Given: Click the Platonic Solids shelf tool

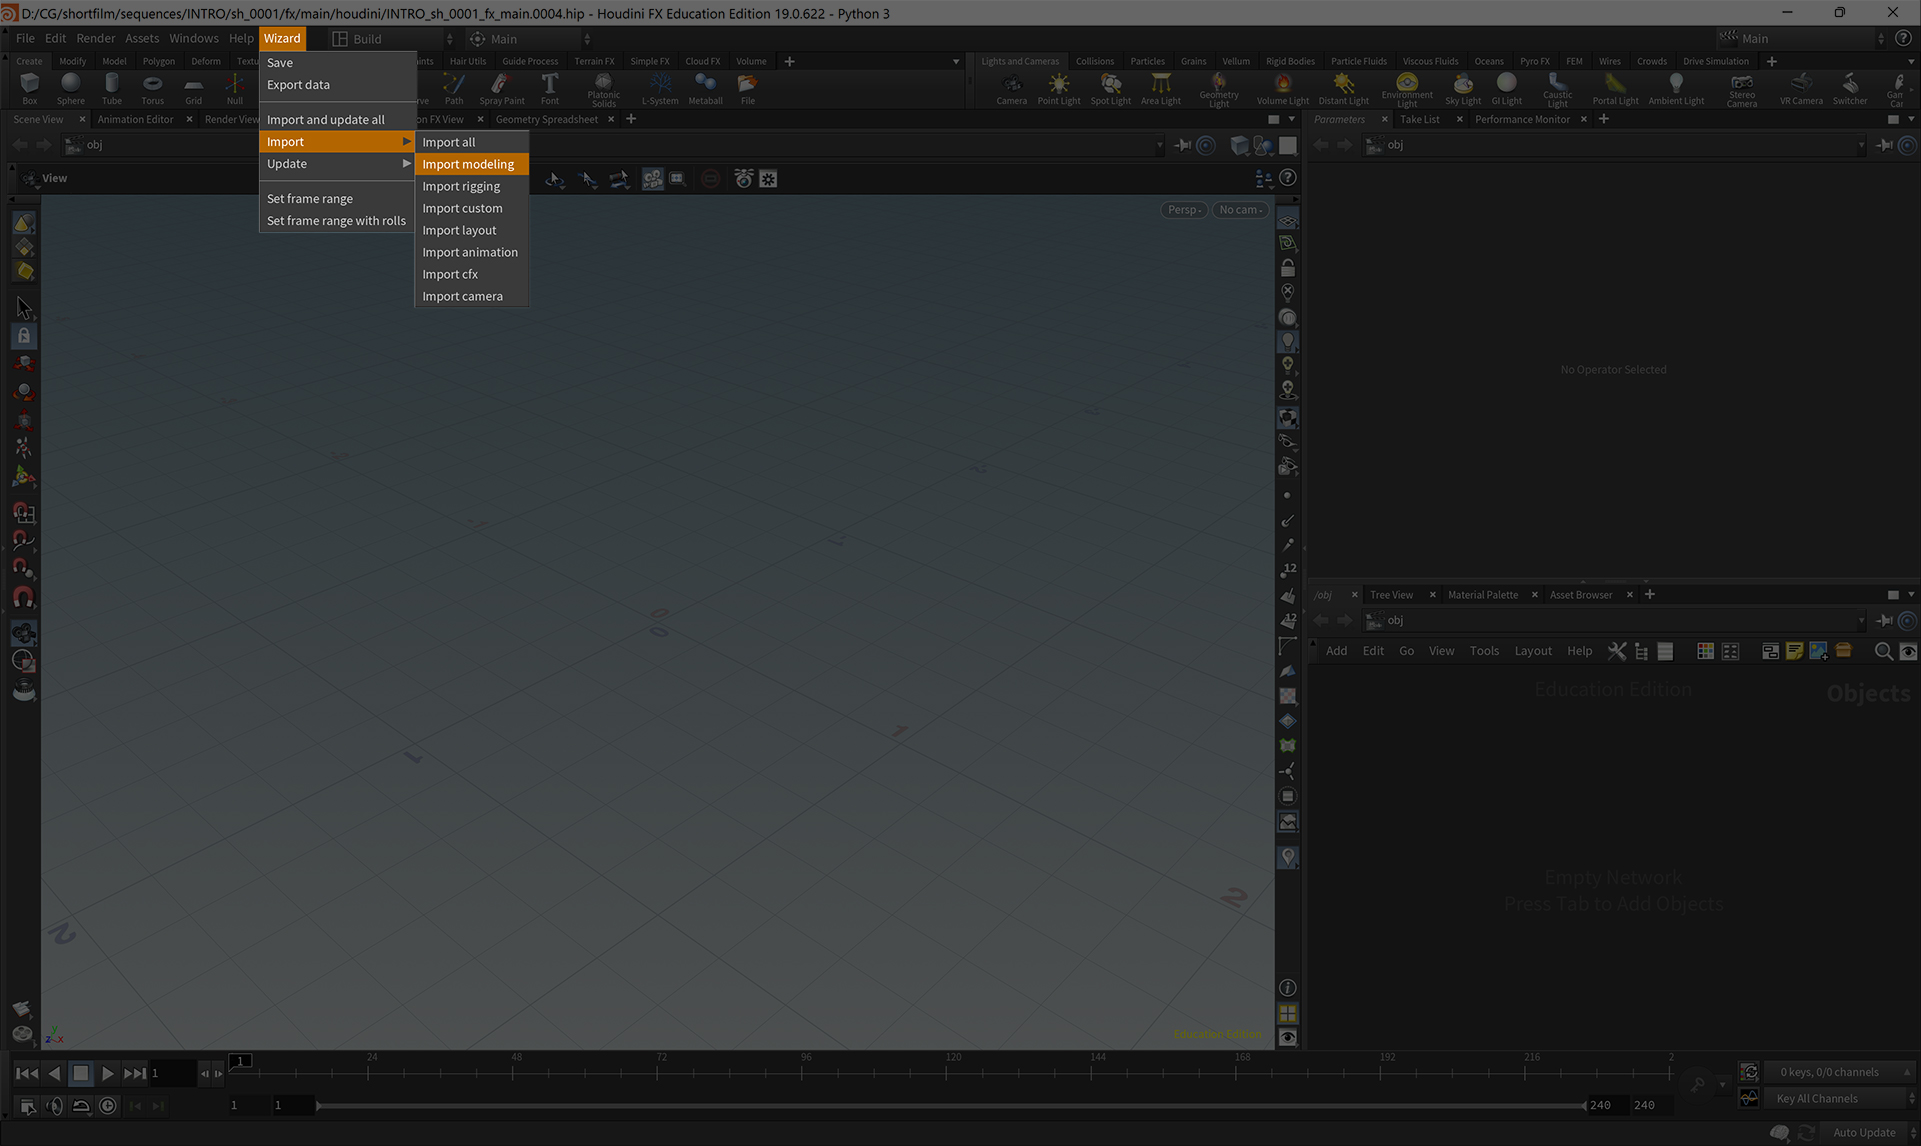Looking at the screenshot, I should (x=604, y=90).
